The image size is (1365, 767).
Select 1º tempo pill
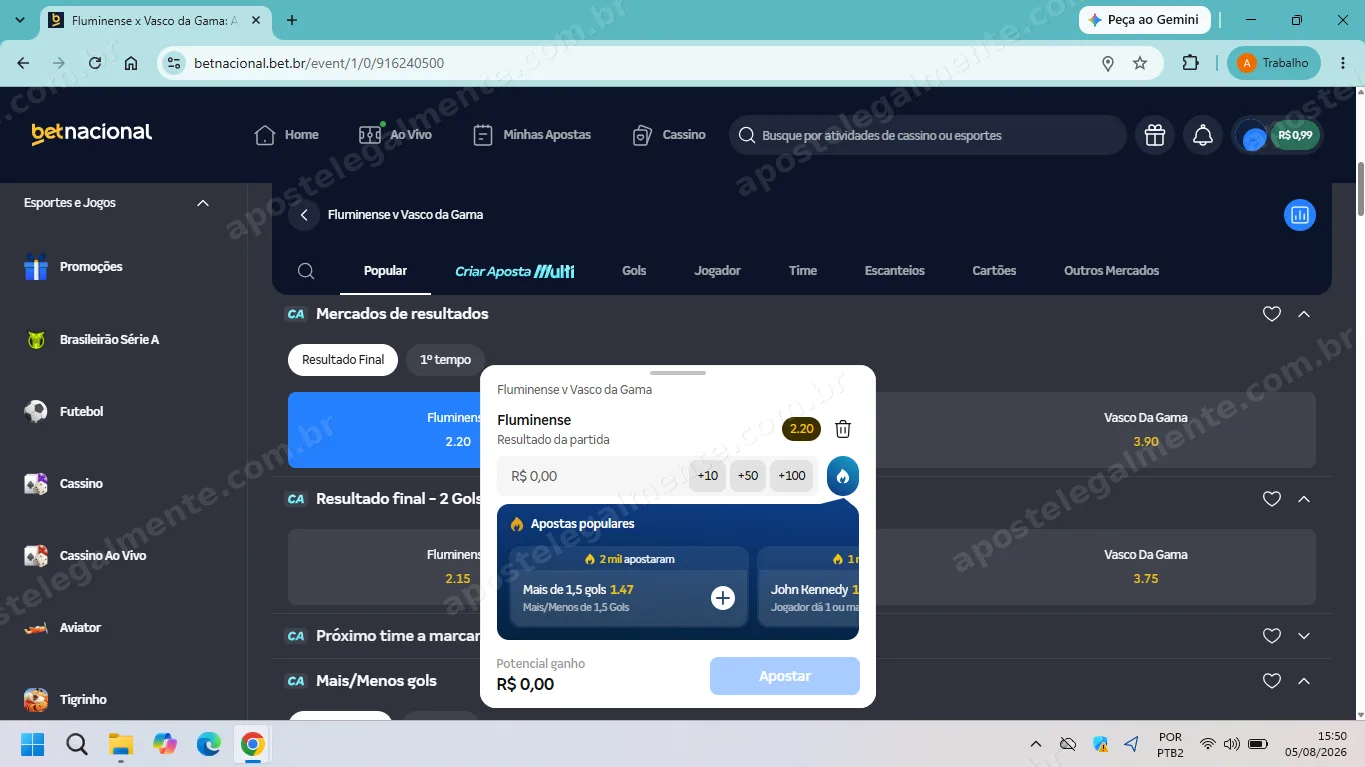(445, 360)
